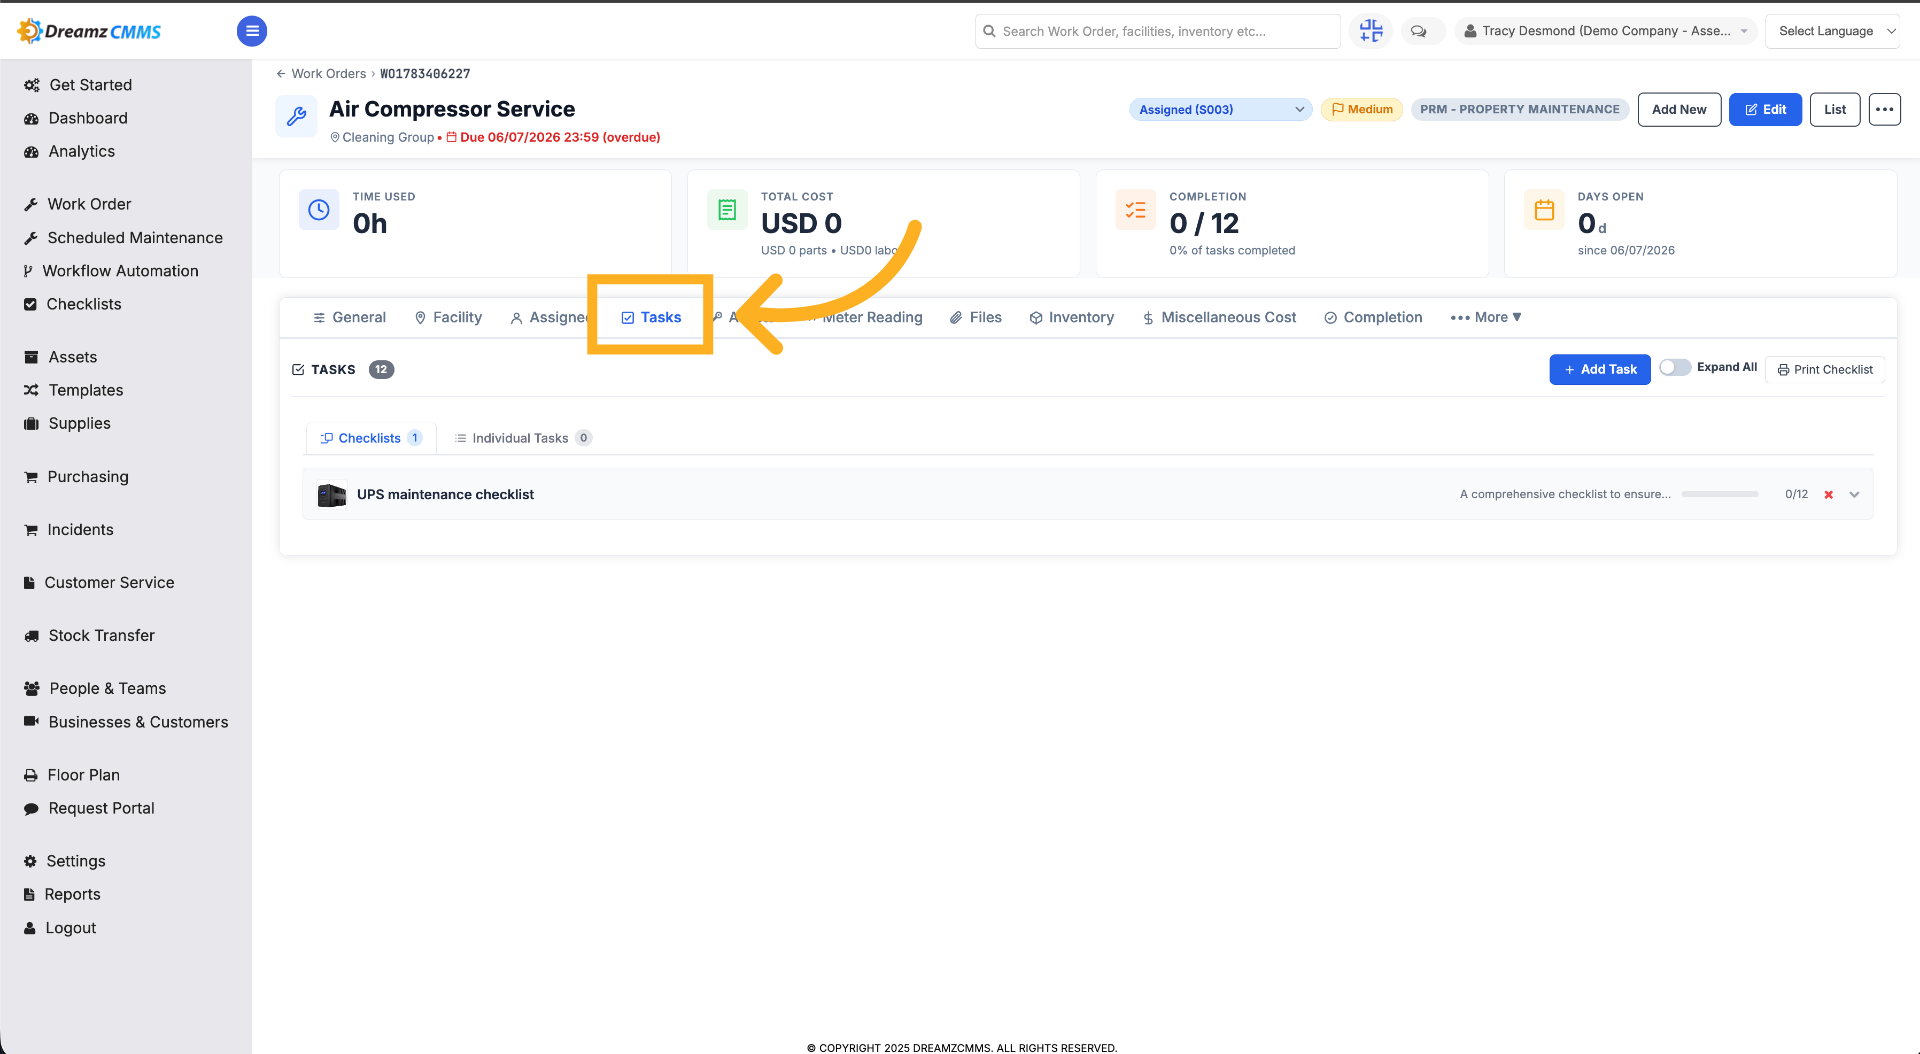Focus the Search Work Order input field
This screenshot has height=1054, width=1920.
pos(1158,31)
